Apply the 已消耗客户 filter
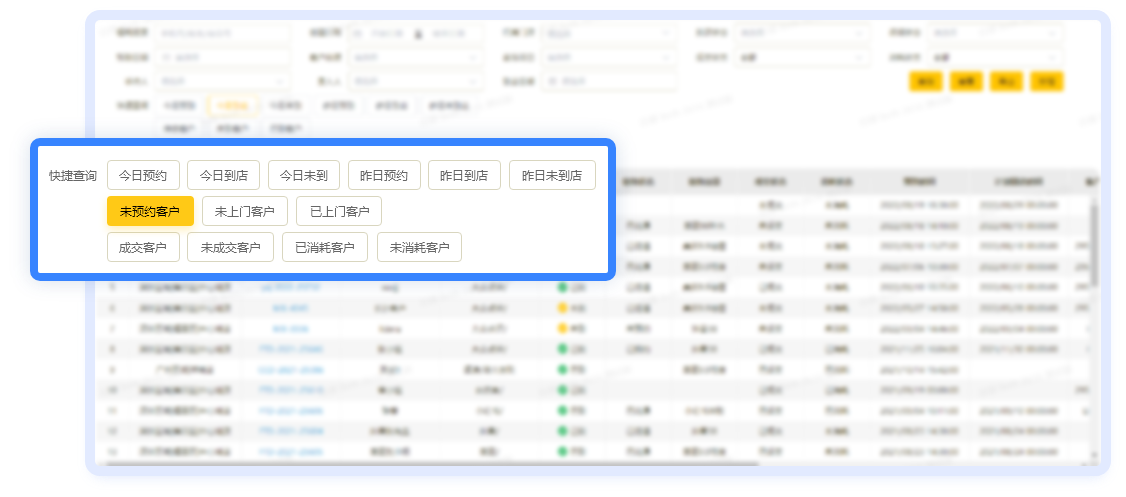1126x497 pixels. click(x=325, y=247)
